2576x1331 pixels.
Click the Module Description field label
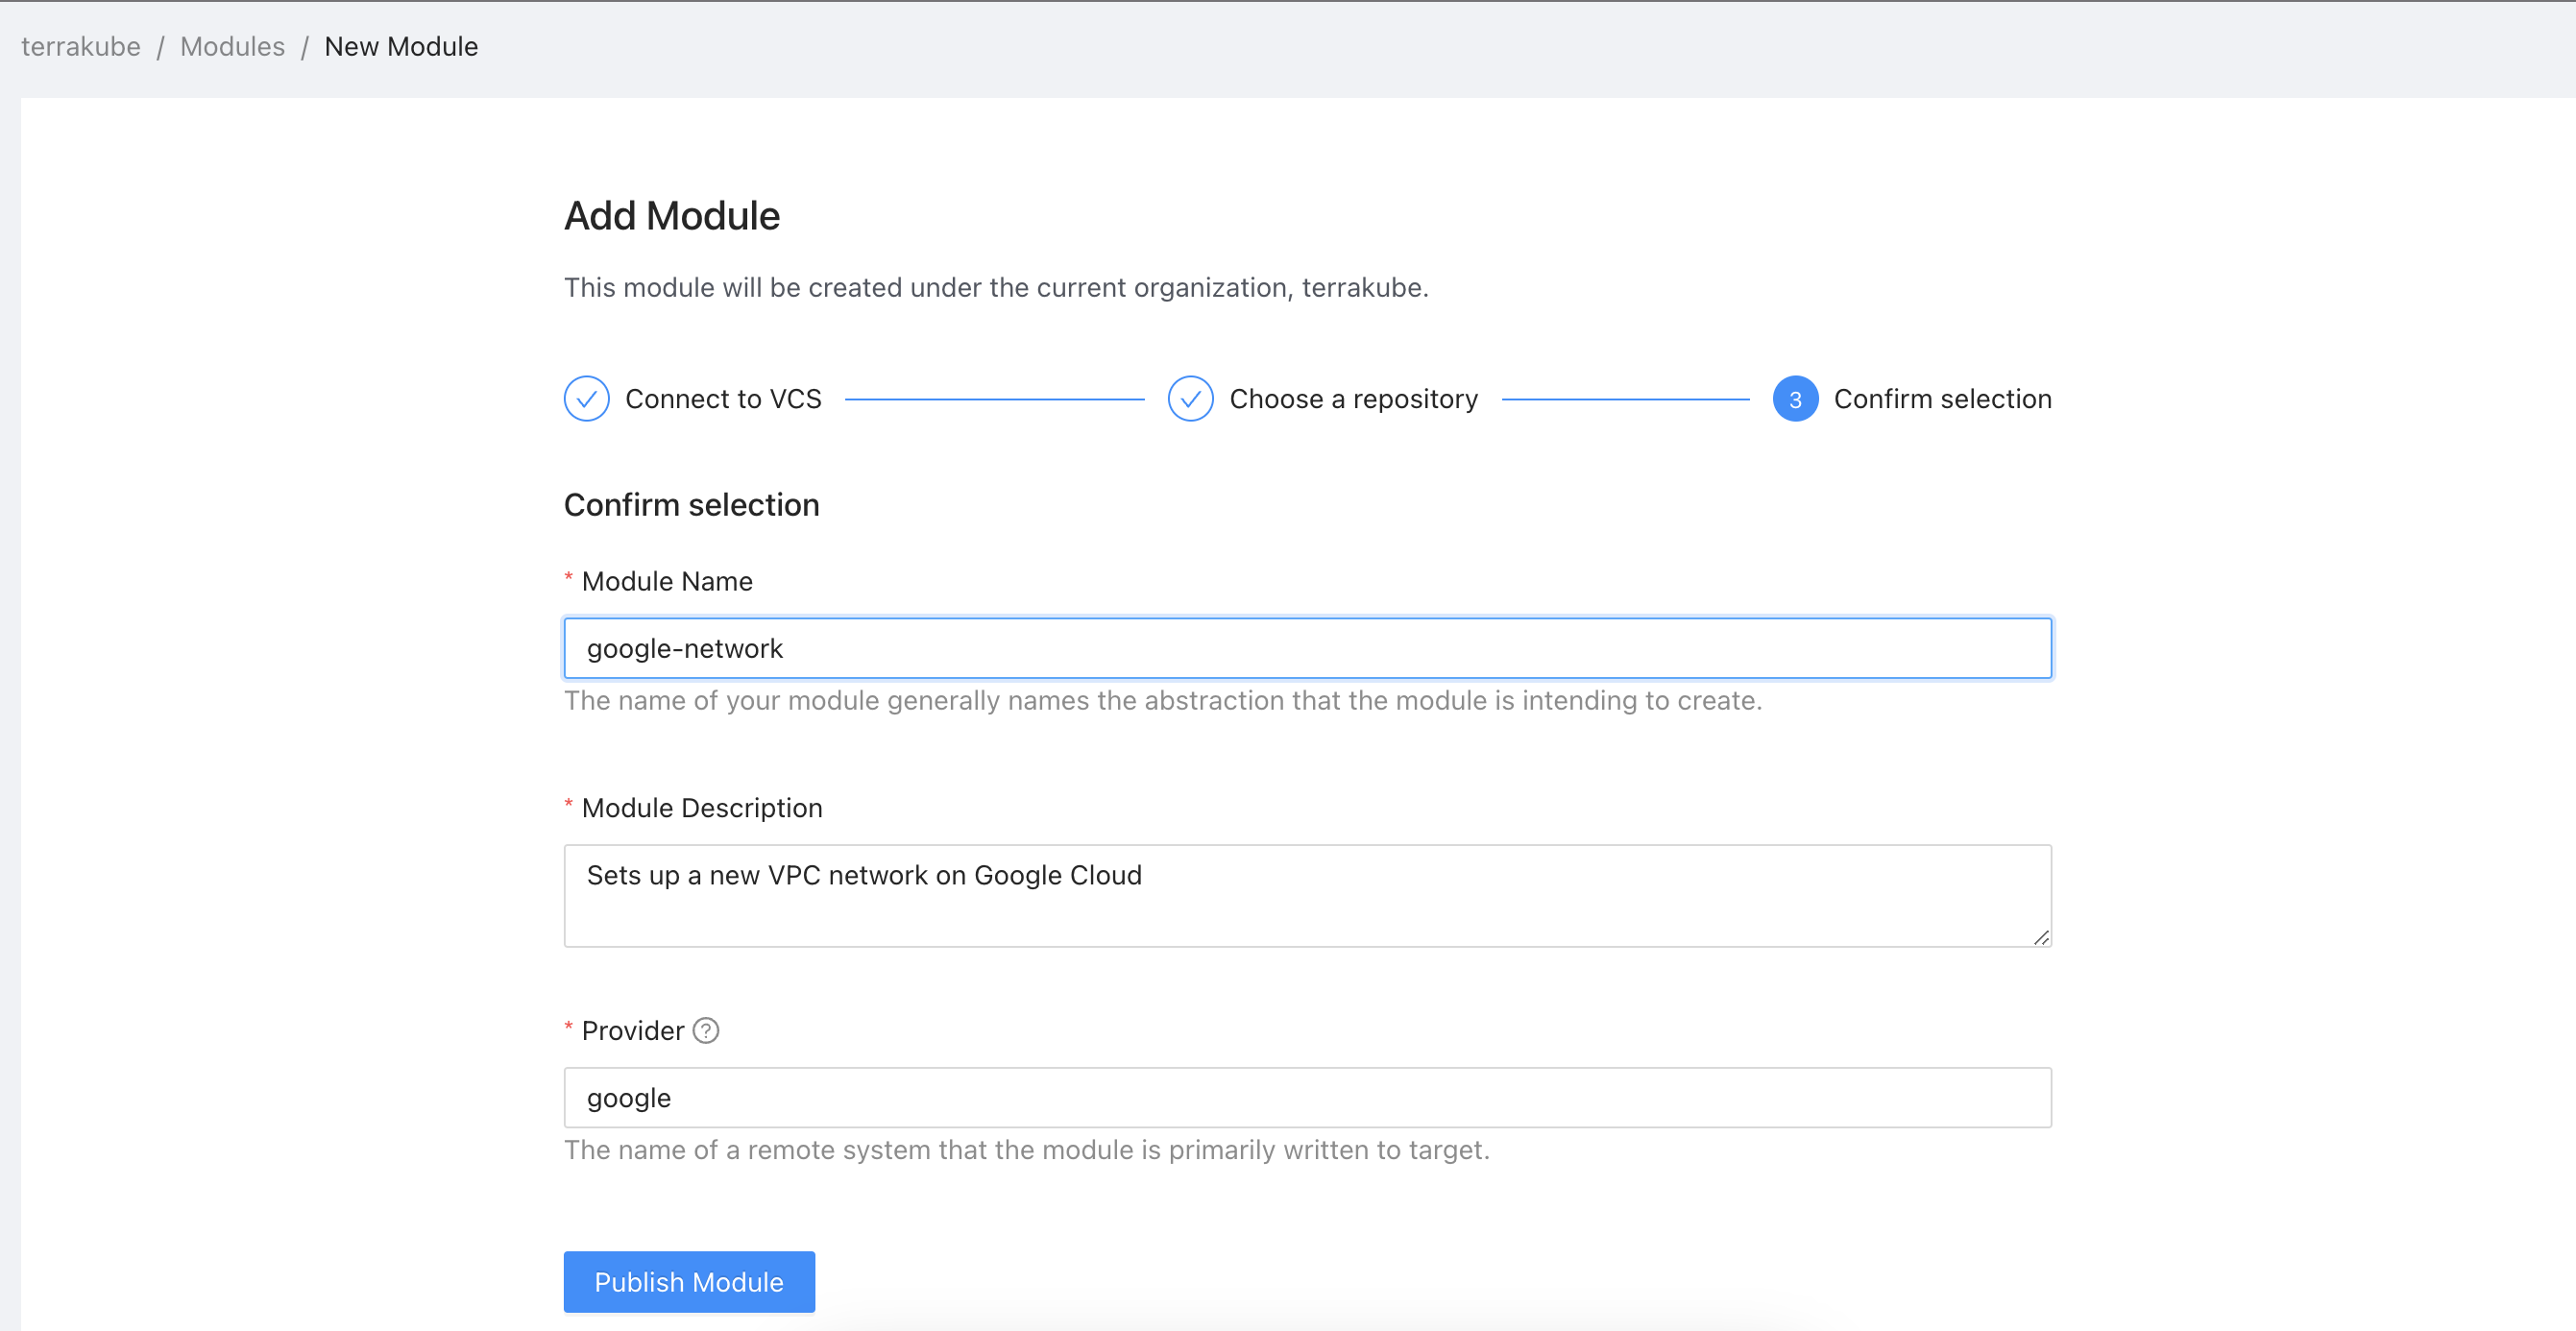[702, 808]
